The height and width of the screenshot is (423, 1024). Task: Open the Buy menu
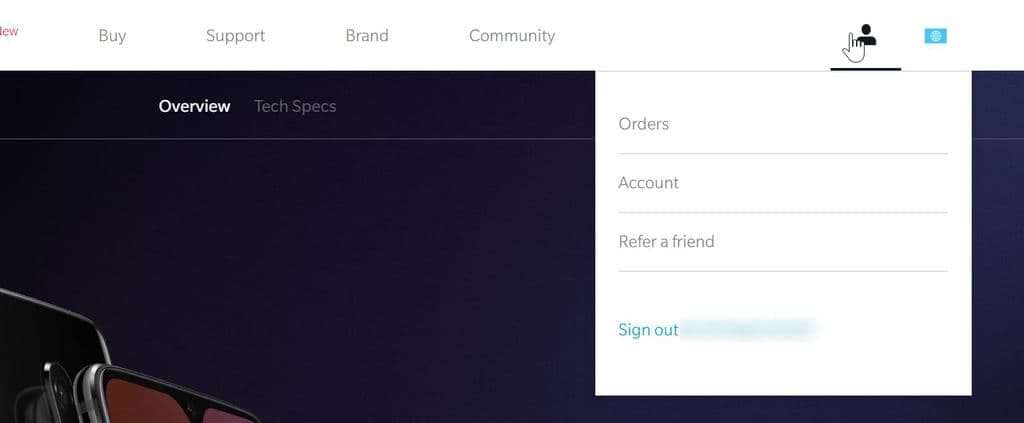tap(112, 35)
